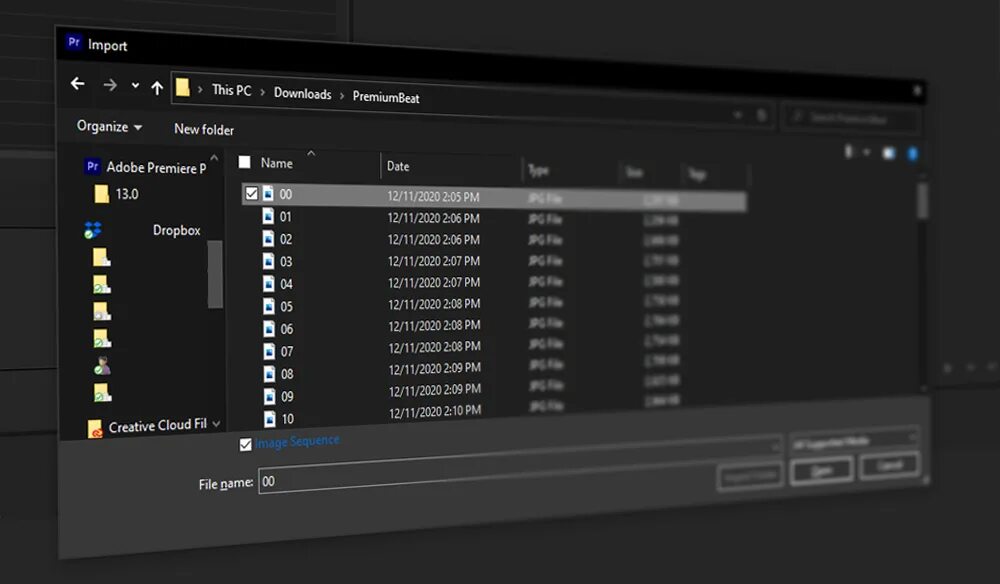
Task: Select file named 06
Action: [287, 329]
